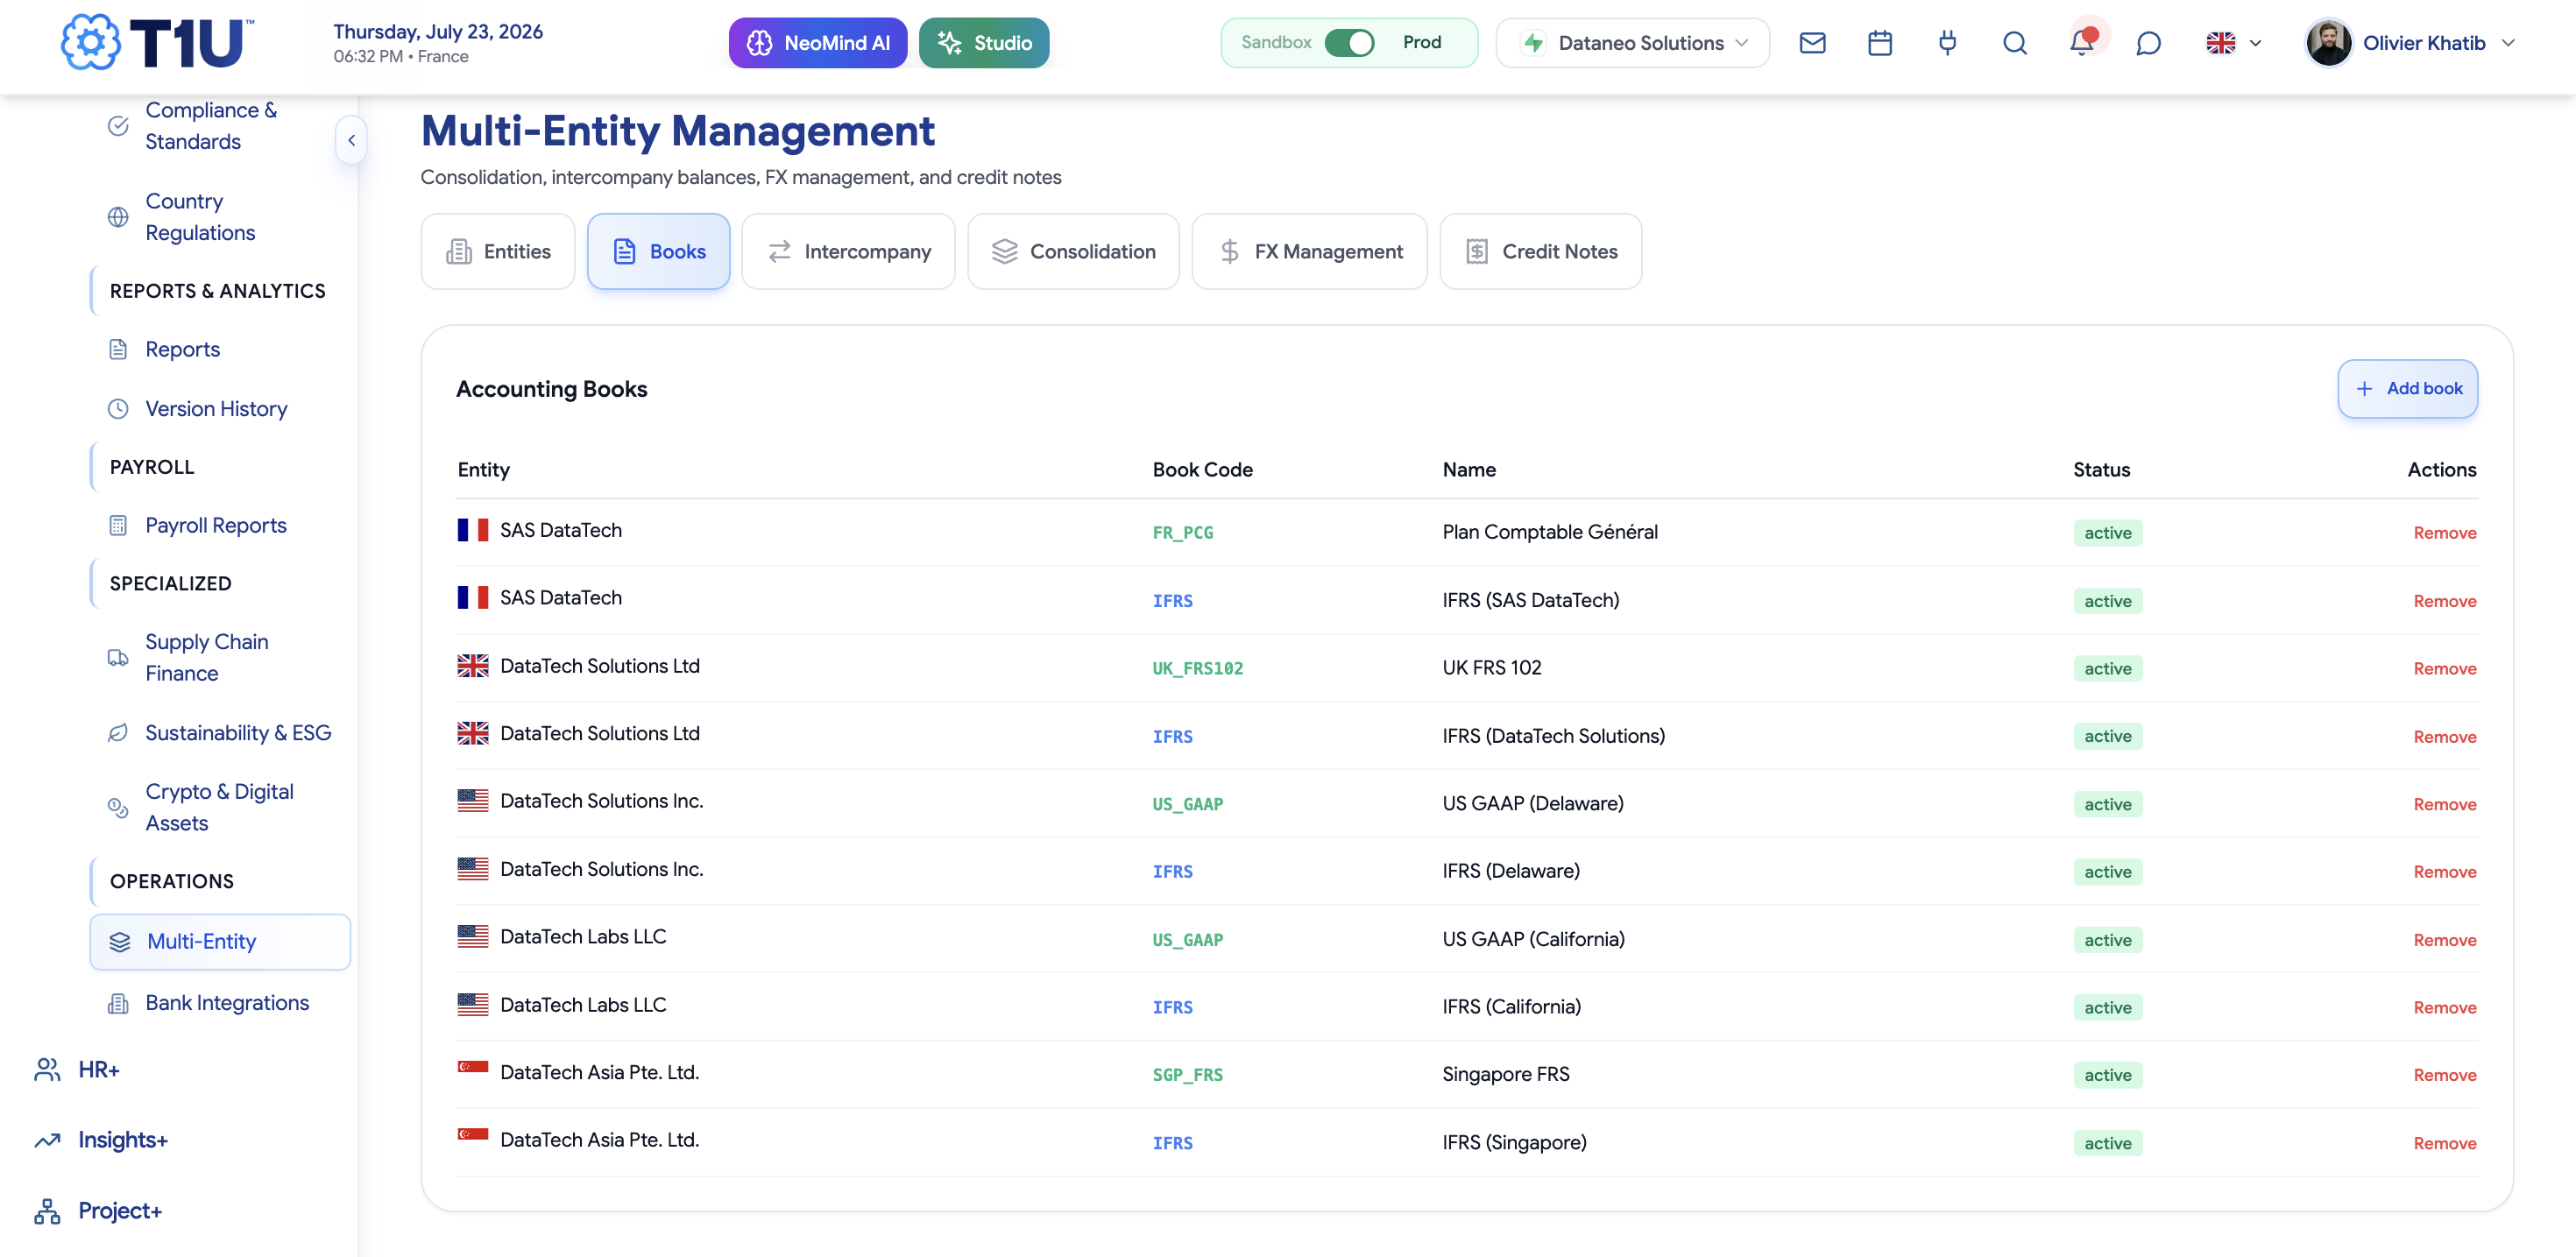
Task: Open Payroll Reports in the sidebar
Action: 215,525
